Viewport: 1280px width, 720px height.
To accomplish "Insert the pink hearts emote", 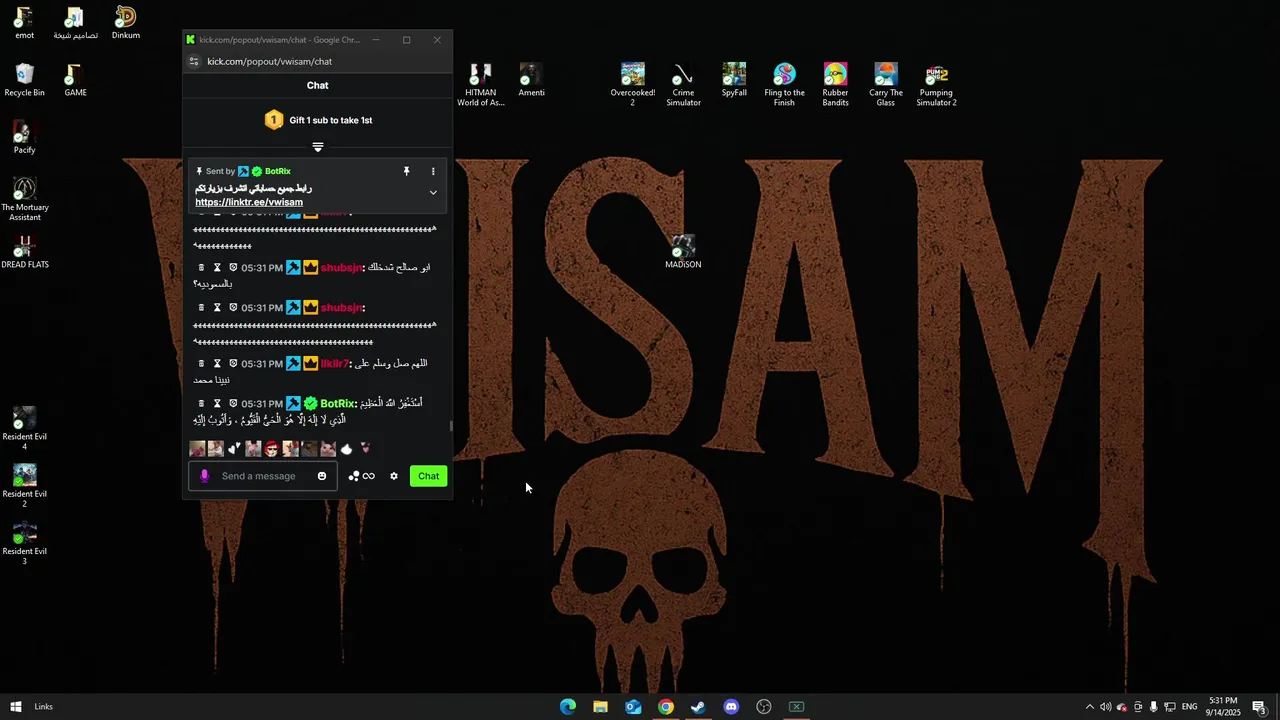I will [x=365, y=449].
